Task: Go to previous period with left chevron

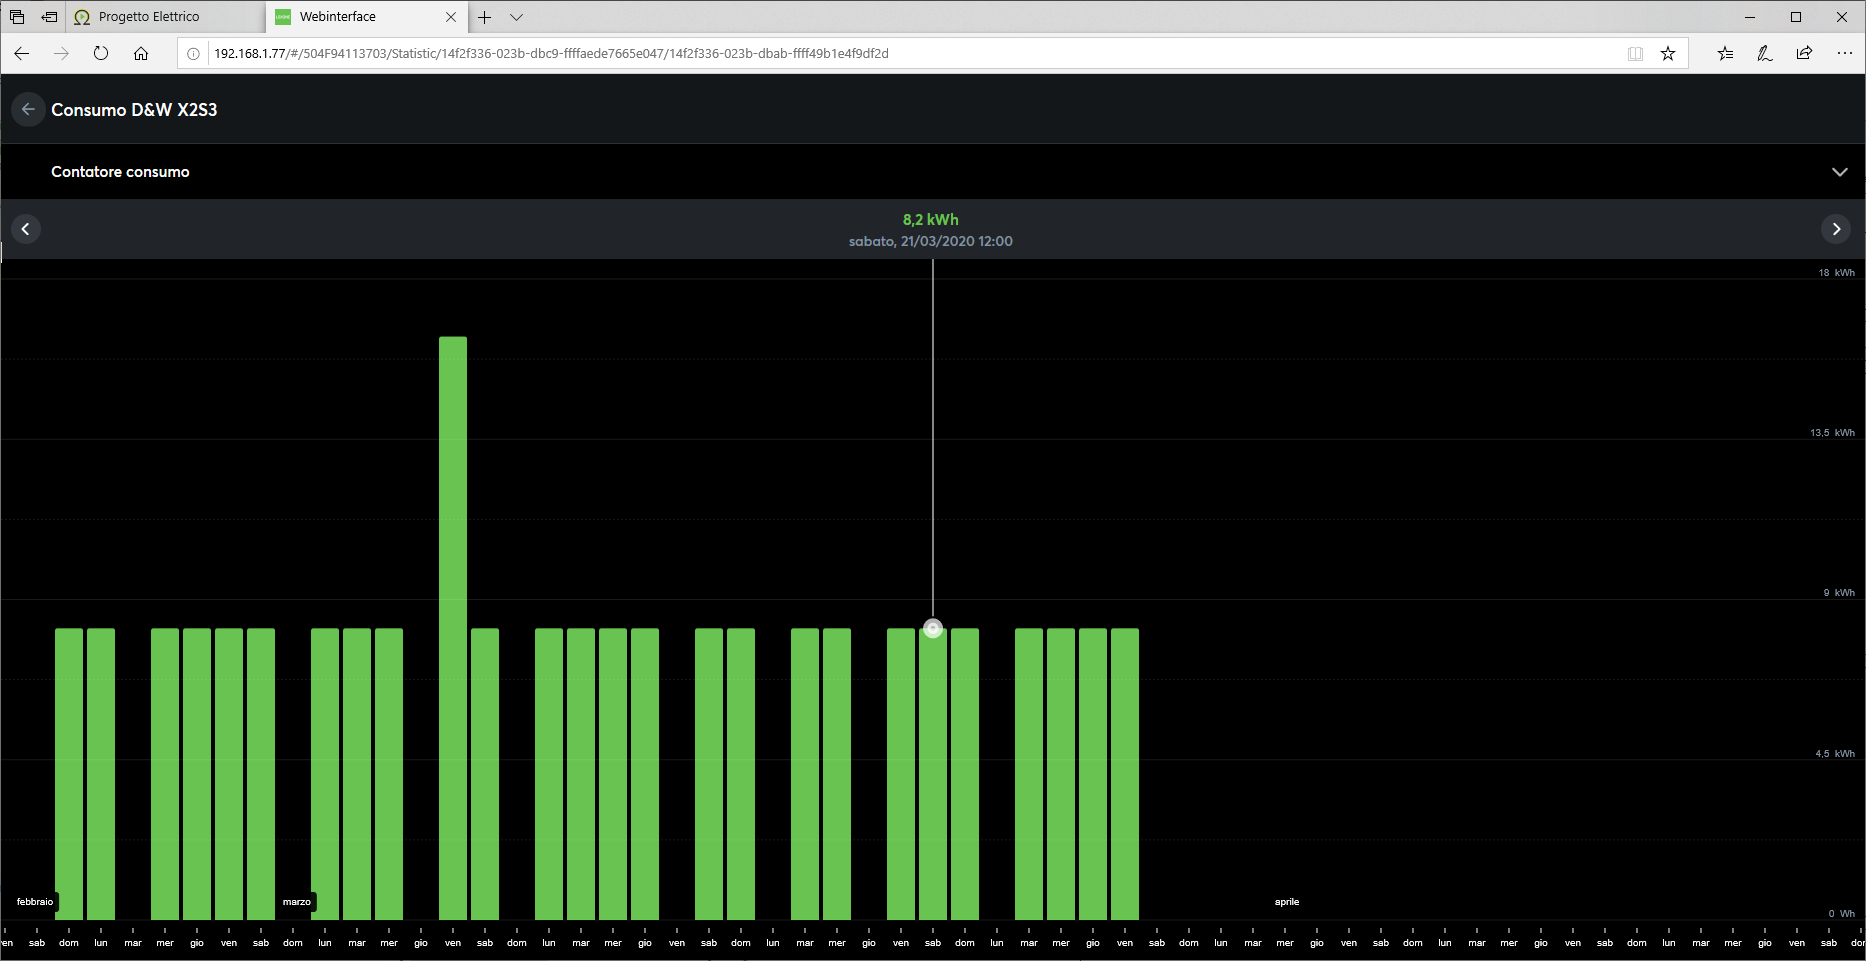Action: tap(26, 229)
